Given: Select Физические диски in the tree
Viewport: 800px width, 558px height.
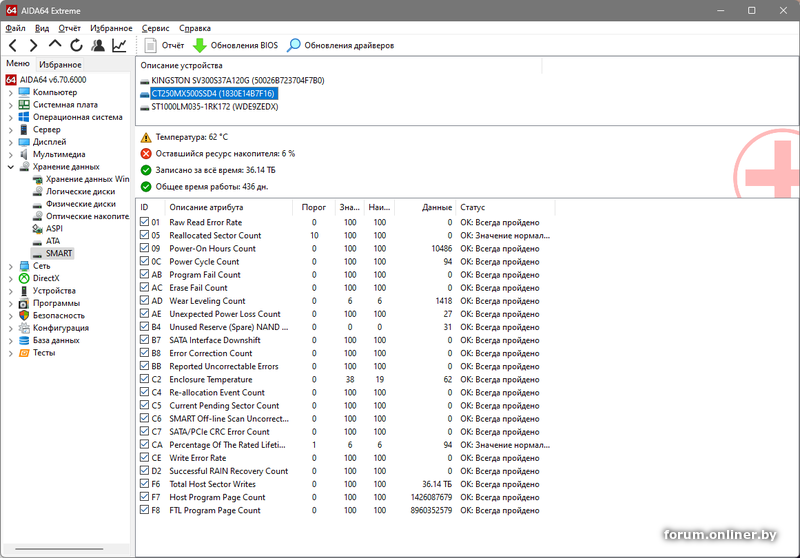Looking at the screenshot, I should pos(80,204).
